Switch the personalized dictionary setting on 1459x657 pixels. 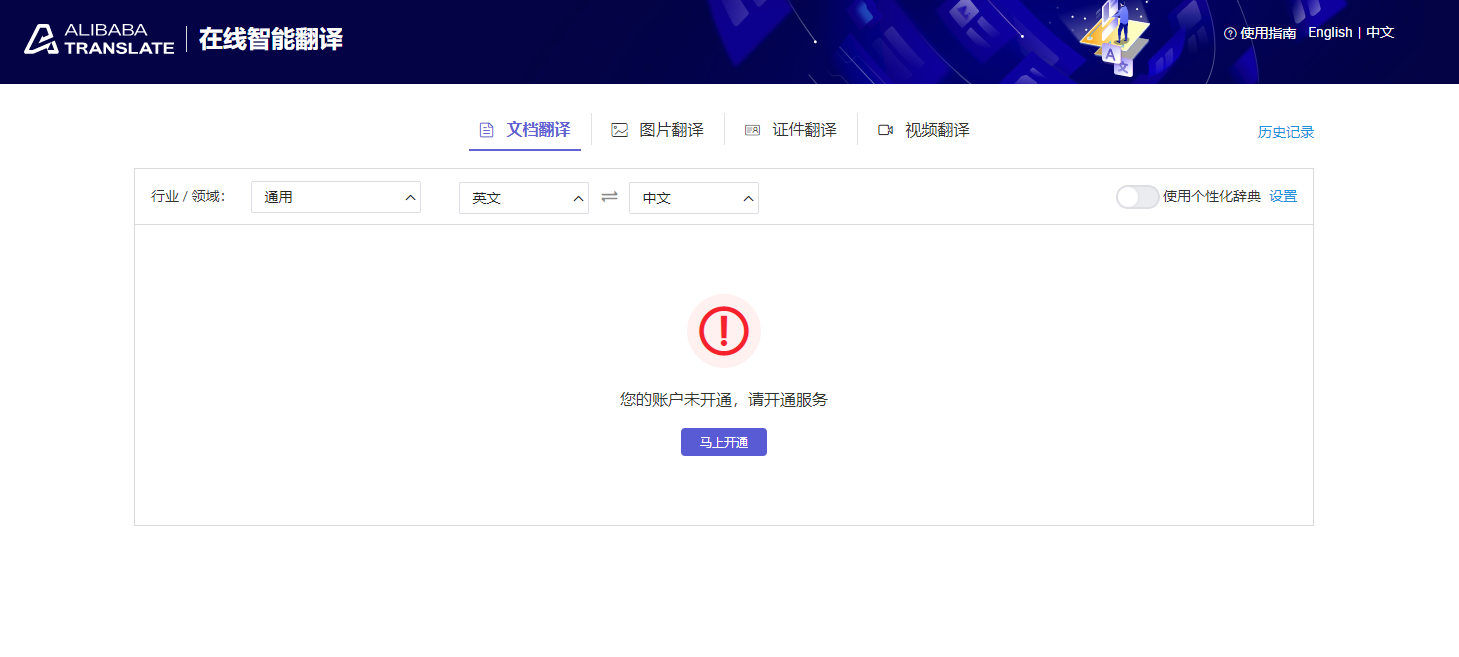(1137, 197)
